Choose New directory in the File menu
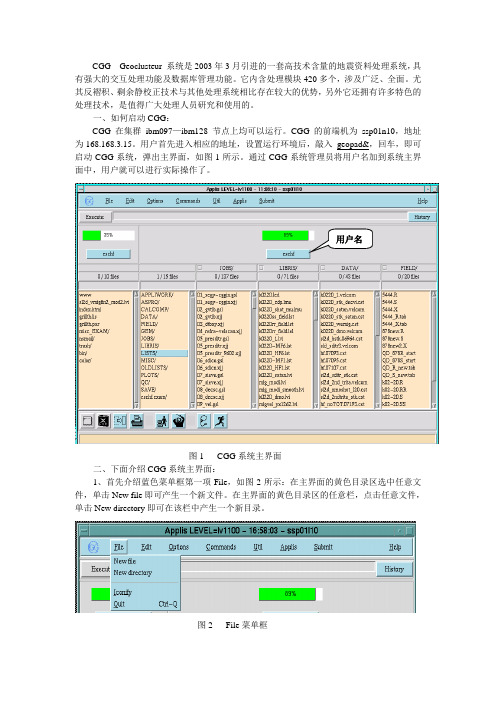Image resolution: width=496 pixels, height=702 pixels. coord(133,573)
